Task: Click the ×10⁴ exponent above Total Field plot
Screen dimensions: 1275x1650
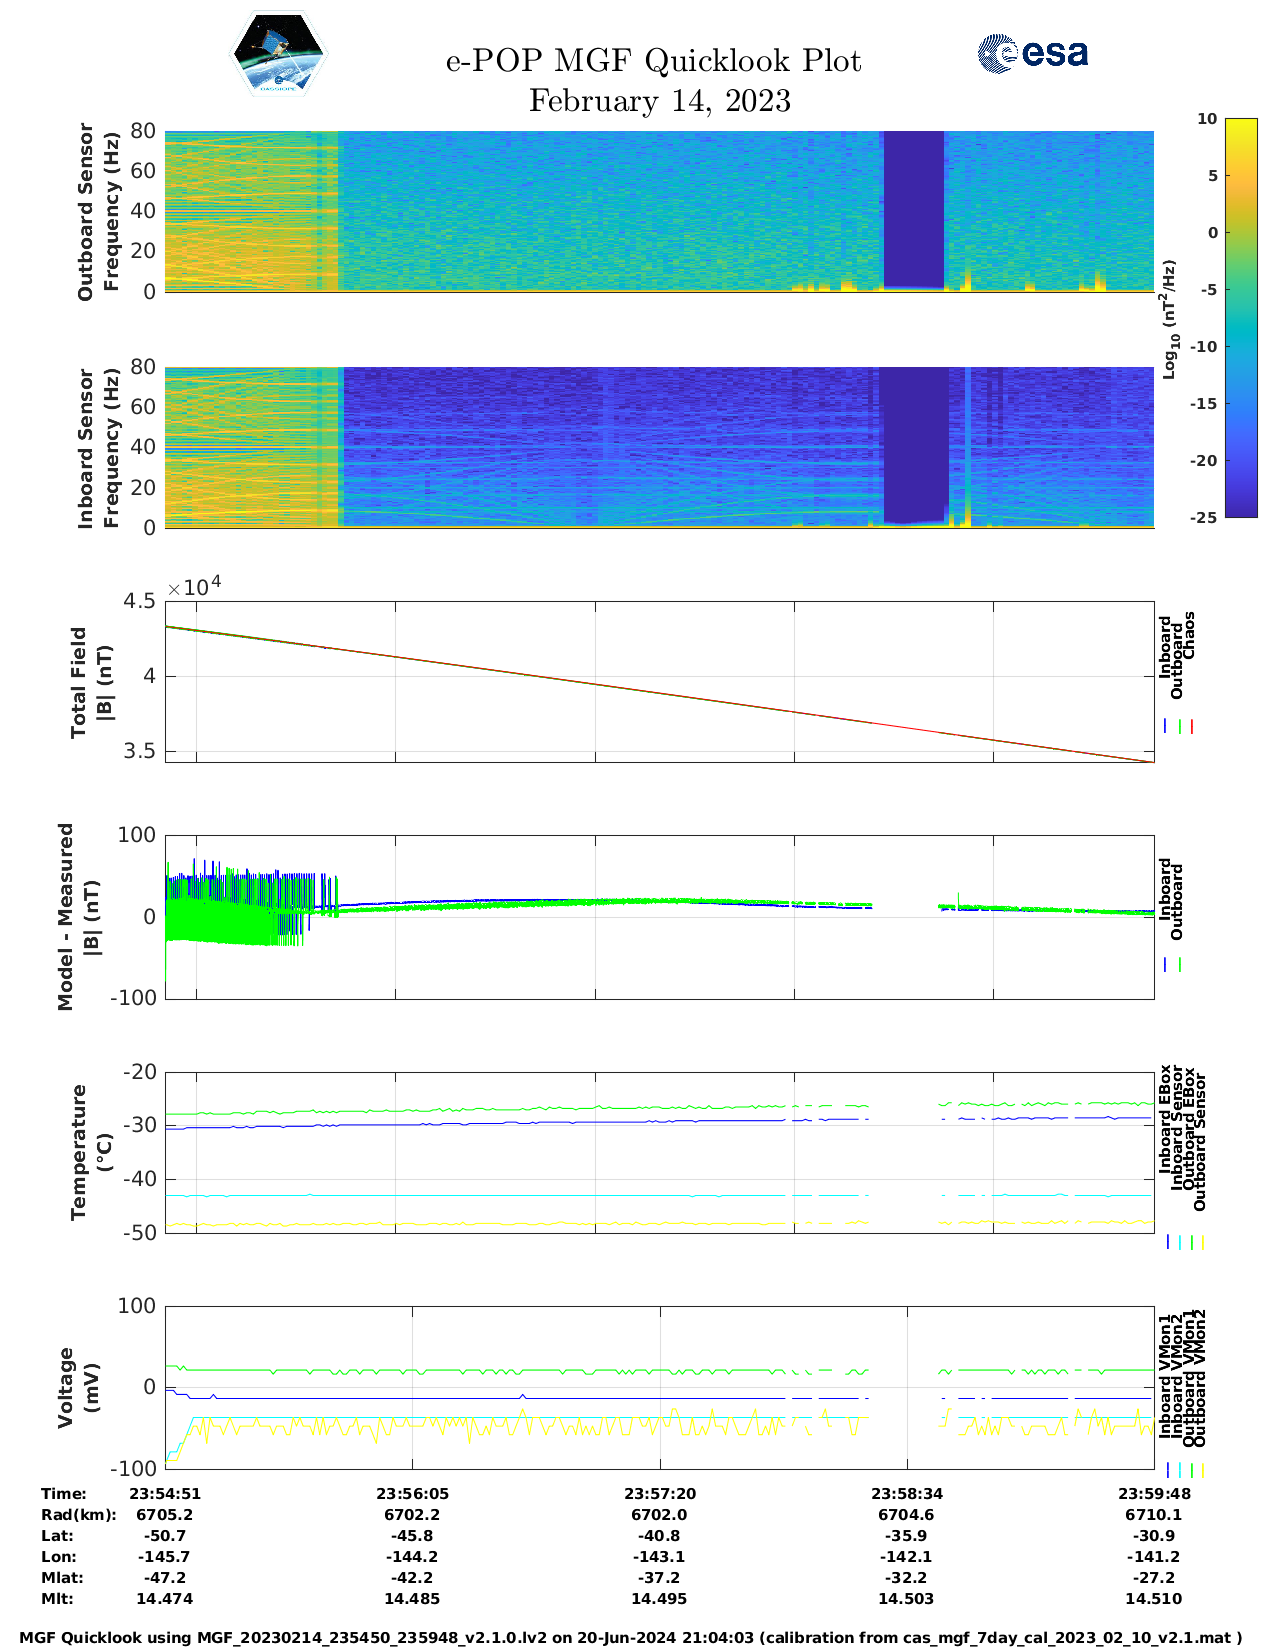Action: point(194,586)
